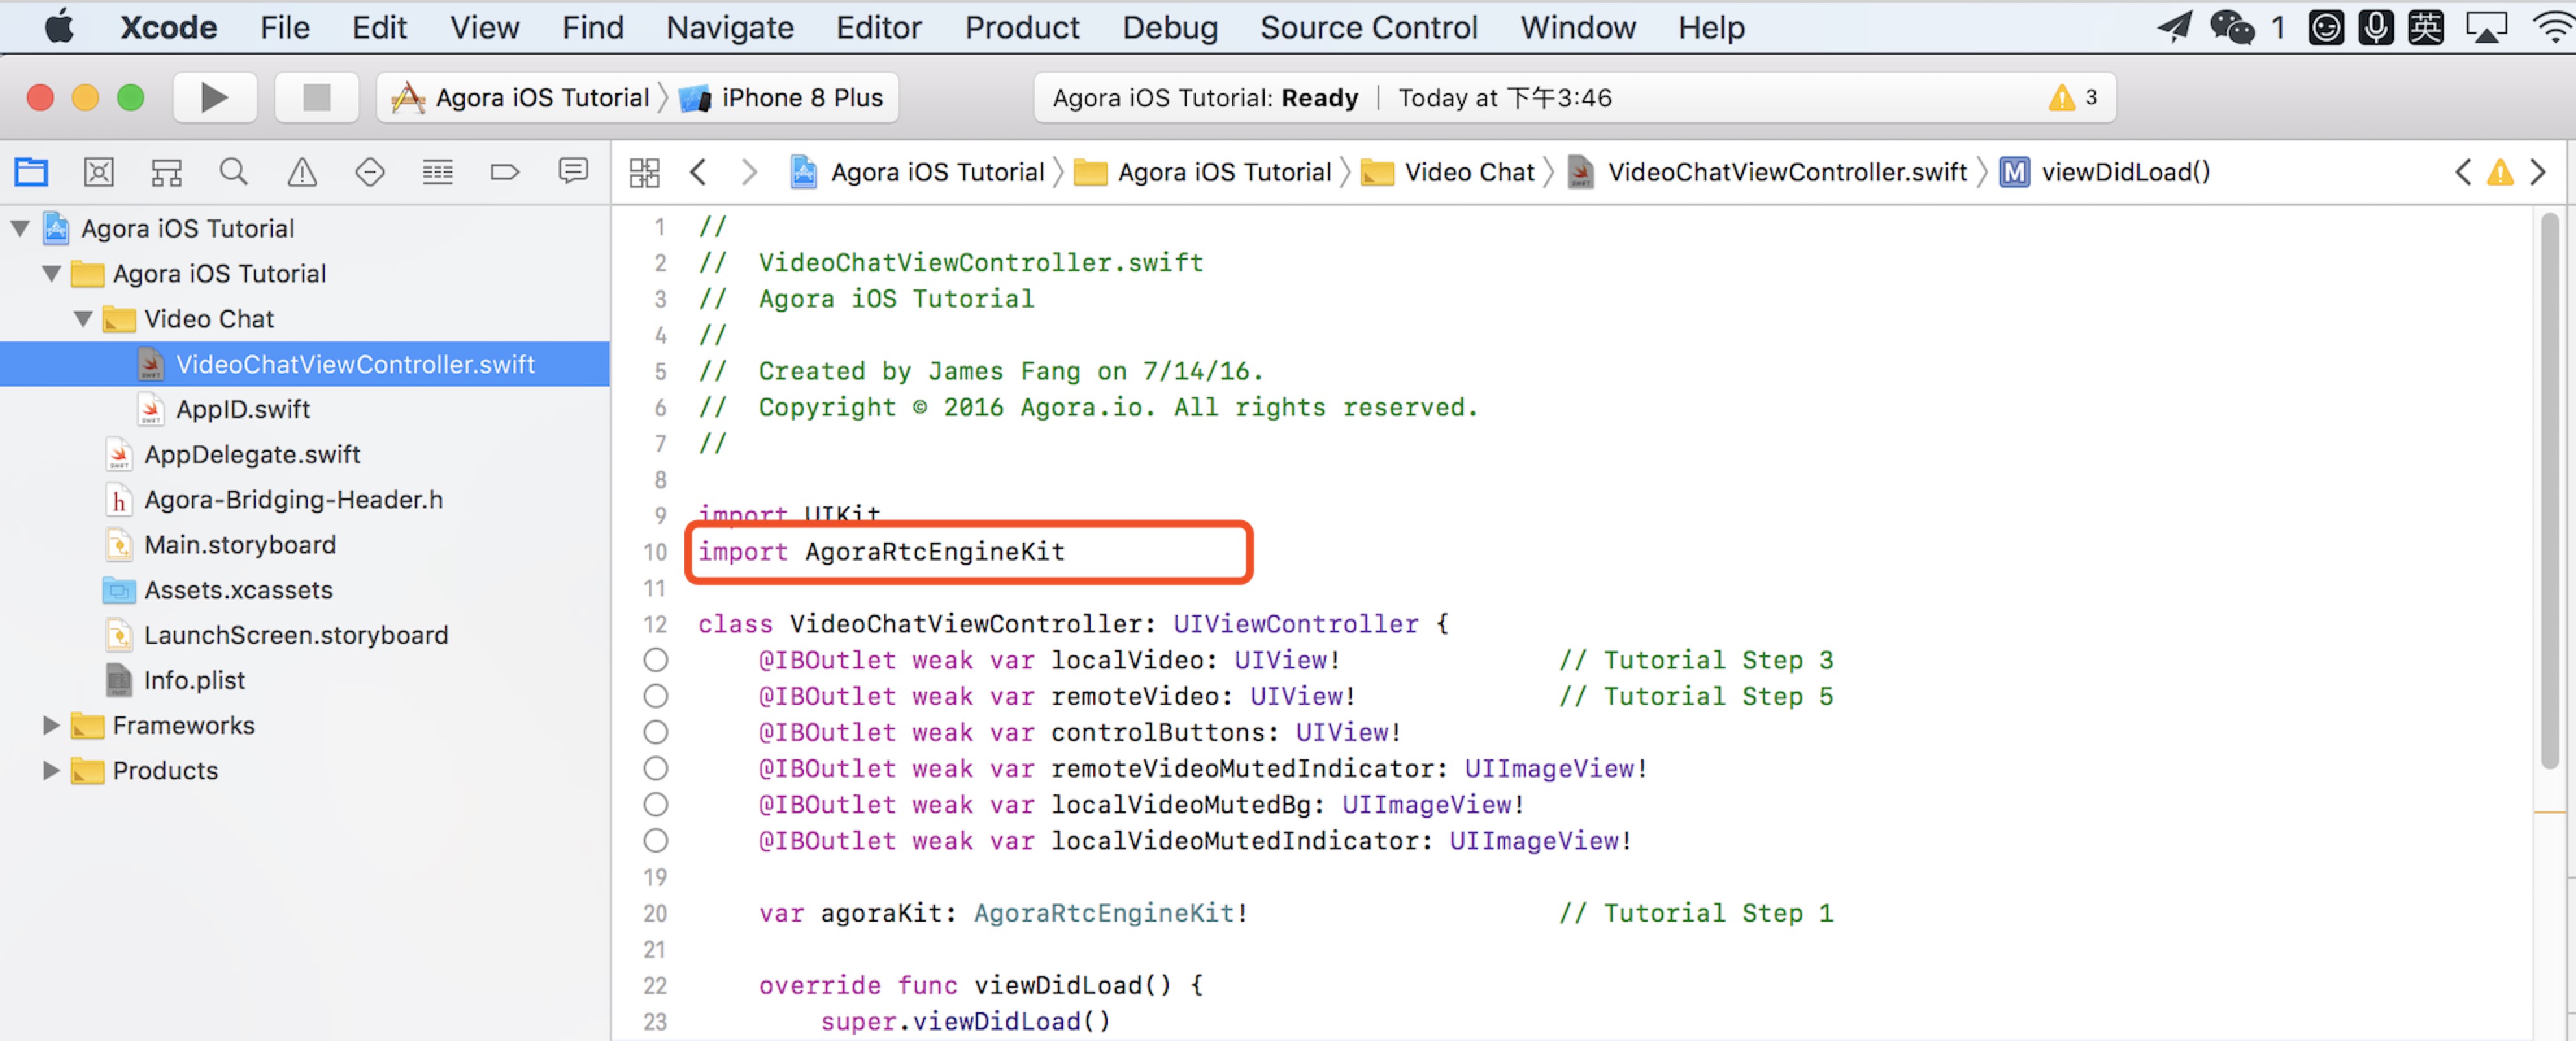
Task: Toggle outlet circle for localVideoMutedBg
Action: coord(656,804)
